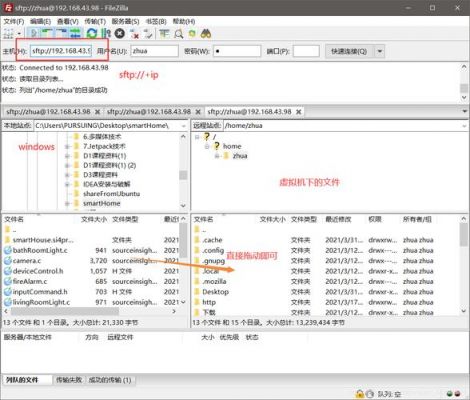Close the third sftp connection tab

(x=299, y=112)
